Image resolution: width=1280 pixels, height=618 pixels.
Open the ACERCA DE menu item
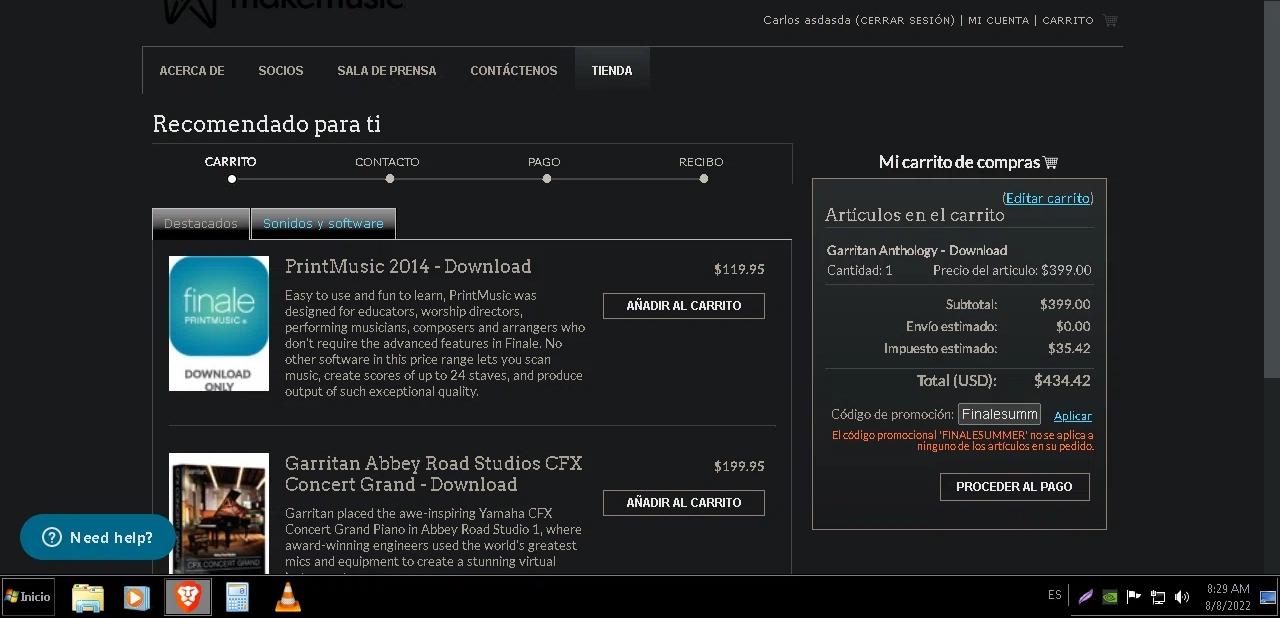[192, 71]
